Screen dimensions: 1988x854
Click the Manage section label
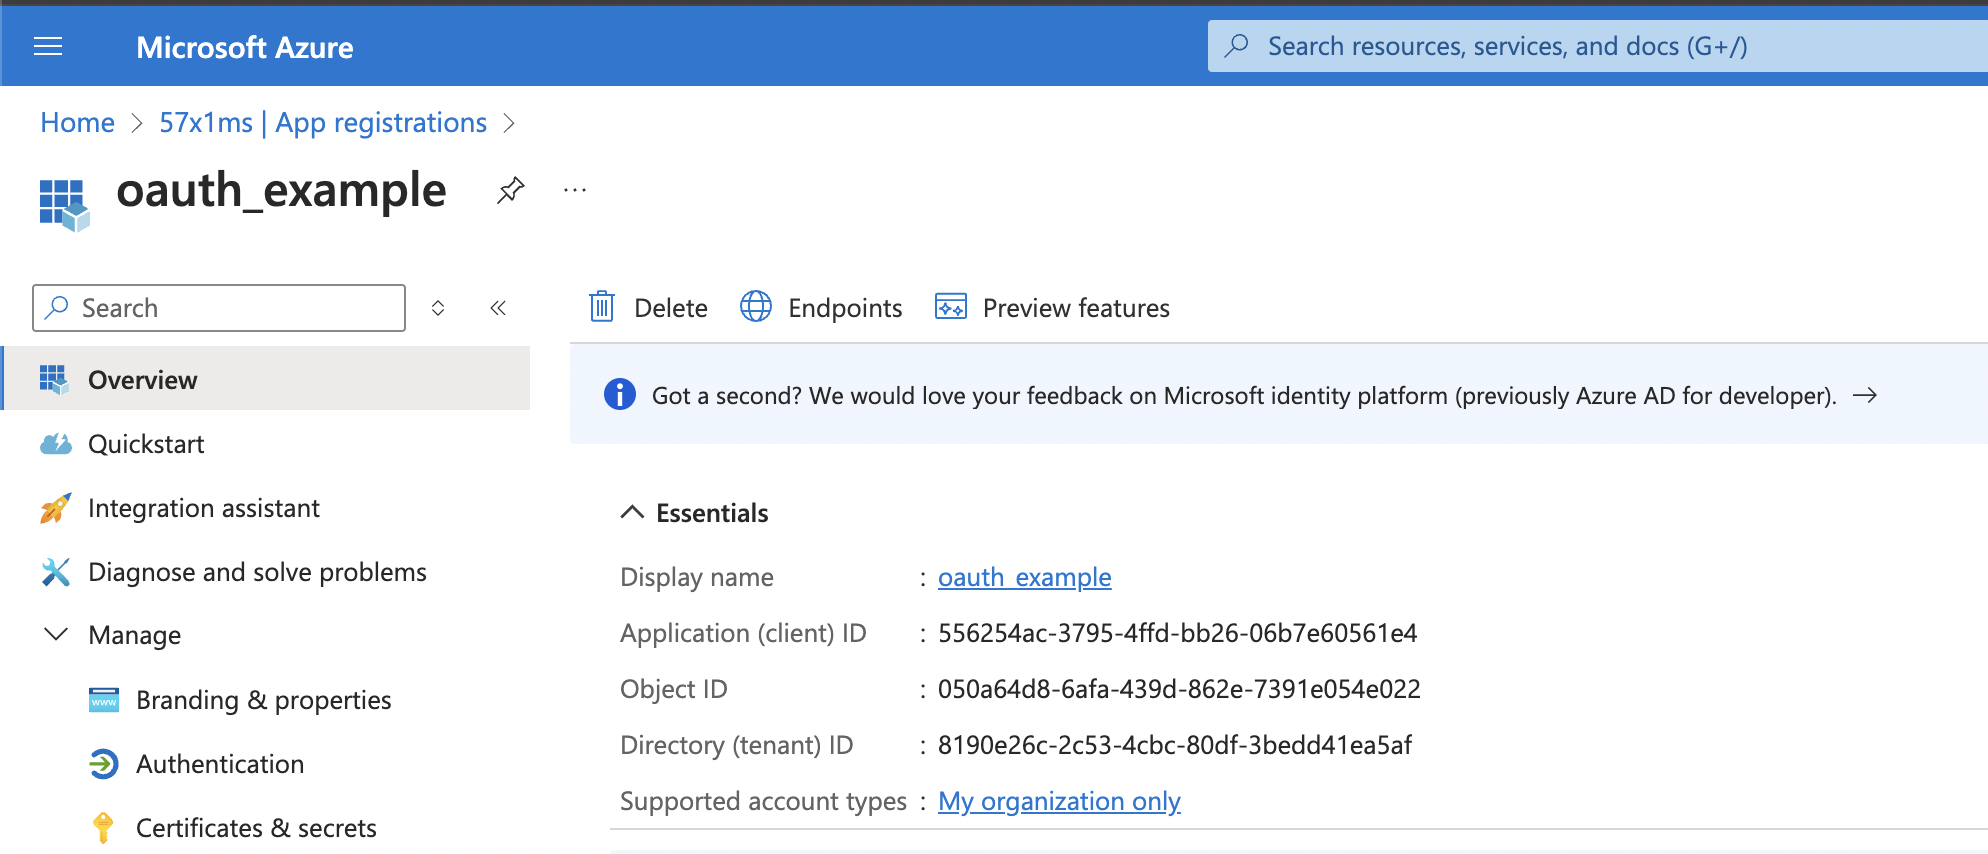pyautogui.click(x=135, y=635)
